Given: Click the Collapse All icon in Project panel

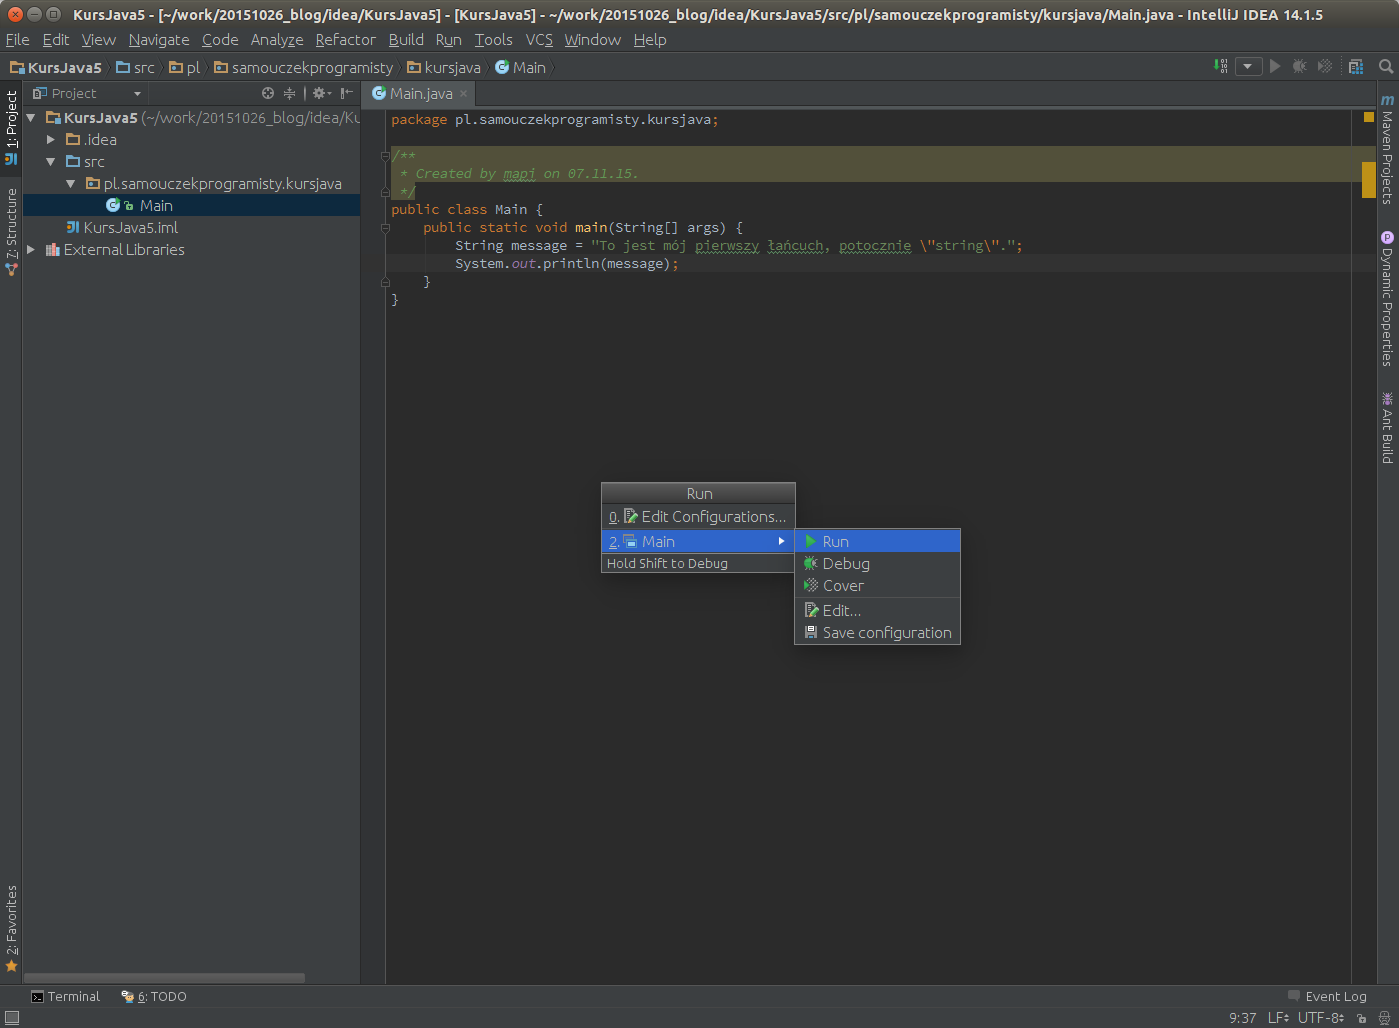Looking at the screenshot, I should [x=289, y=93].
